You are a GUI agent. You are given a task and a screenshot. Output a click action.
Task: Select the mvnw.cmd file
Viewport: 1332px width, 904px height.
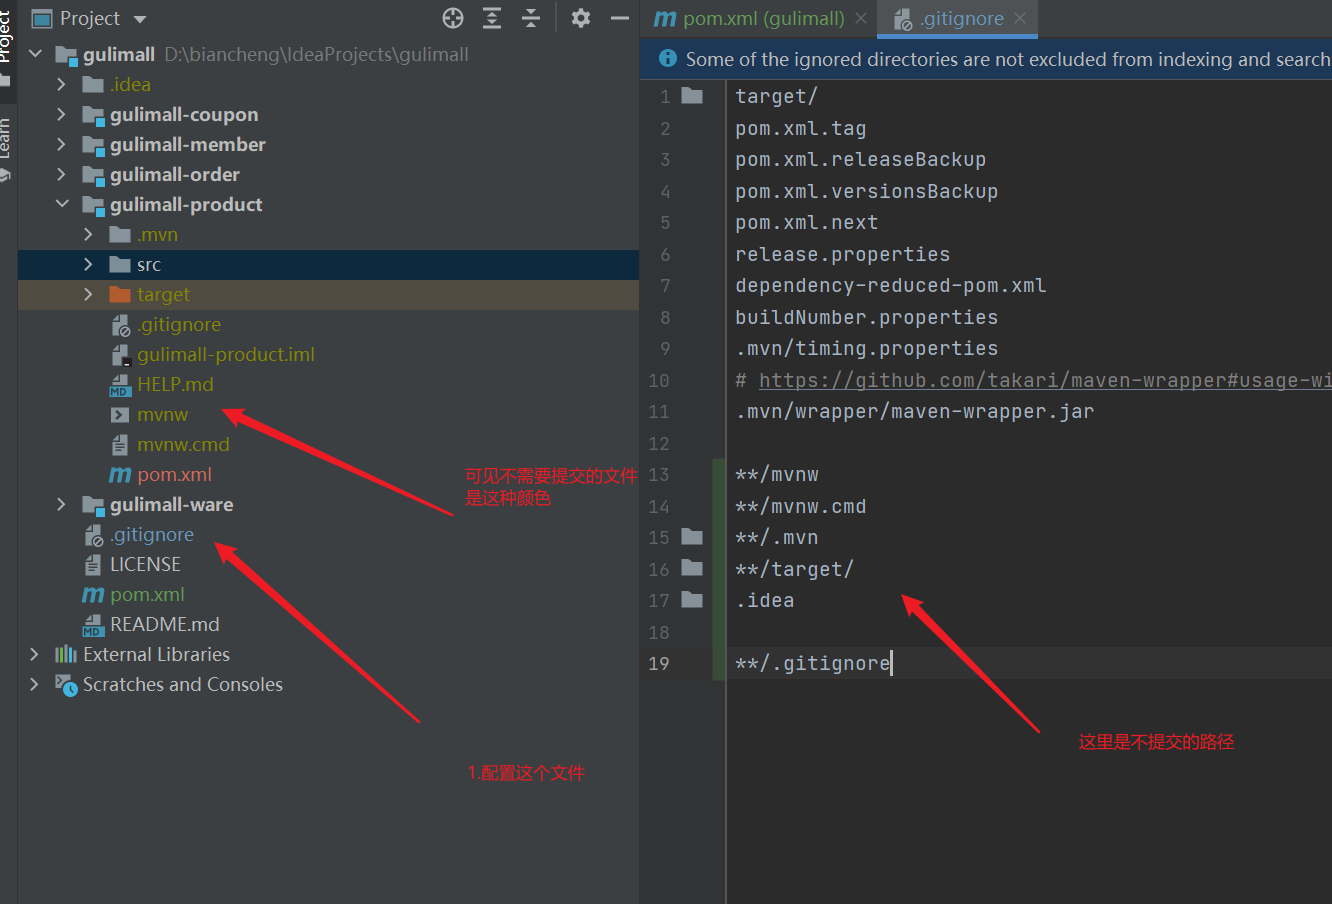pos(183,444)
